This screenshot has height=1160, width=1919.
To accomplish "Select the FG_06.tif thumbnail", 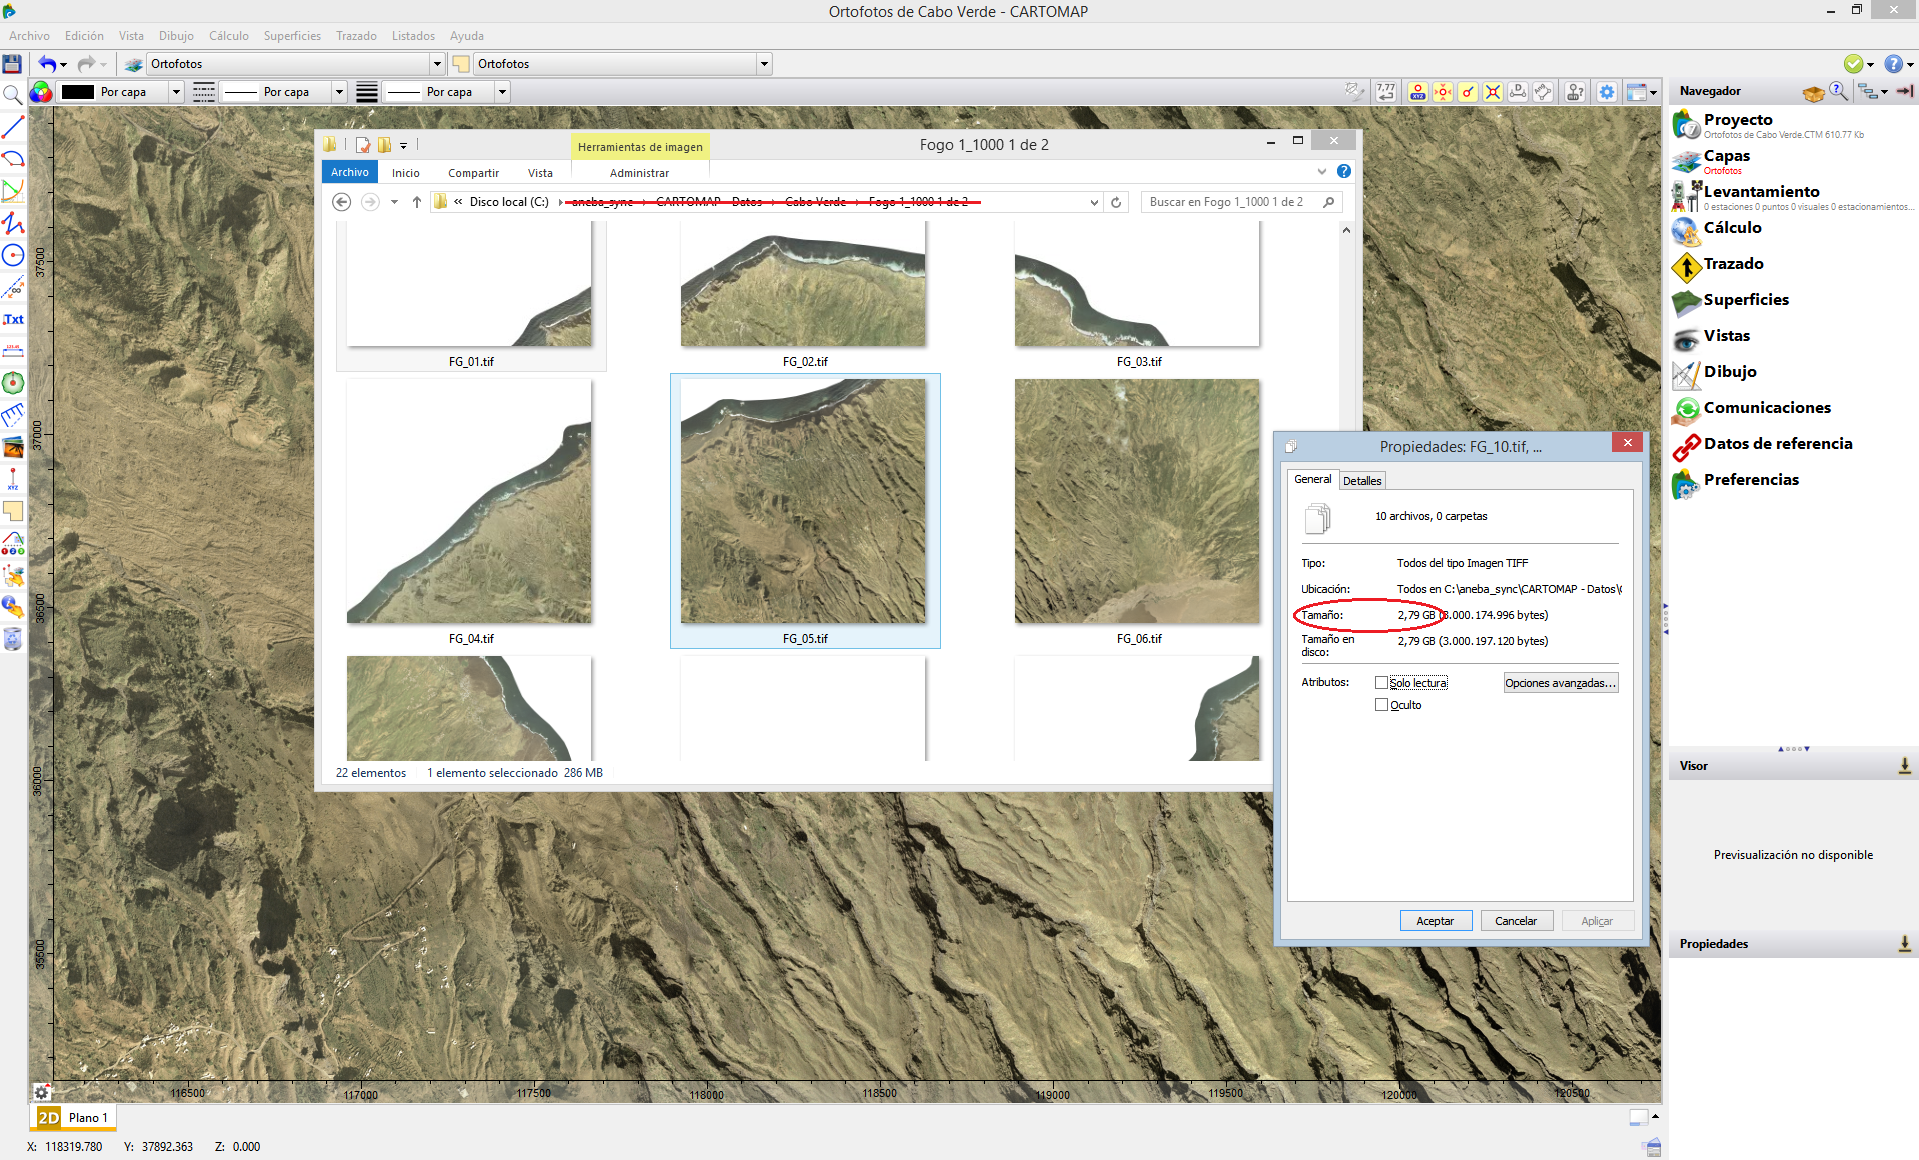I will click(x=1138, y=500).
